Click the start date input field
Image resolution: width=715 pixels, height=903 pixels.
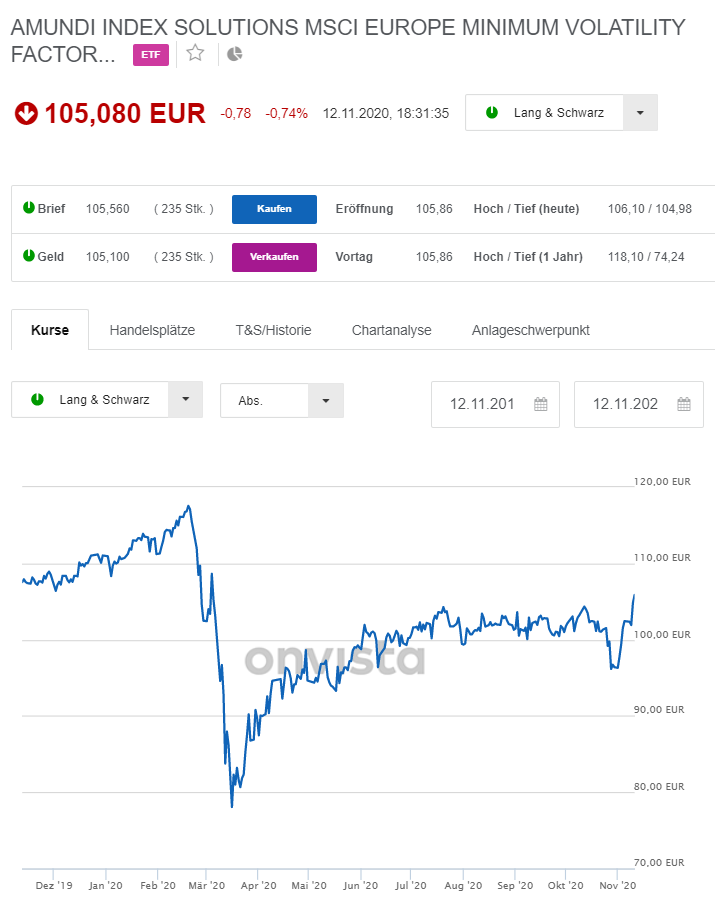pyautogui.click(x=482, y=404)
